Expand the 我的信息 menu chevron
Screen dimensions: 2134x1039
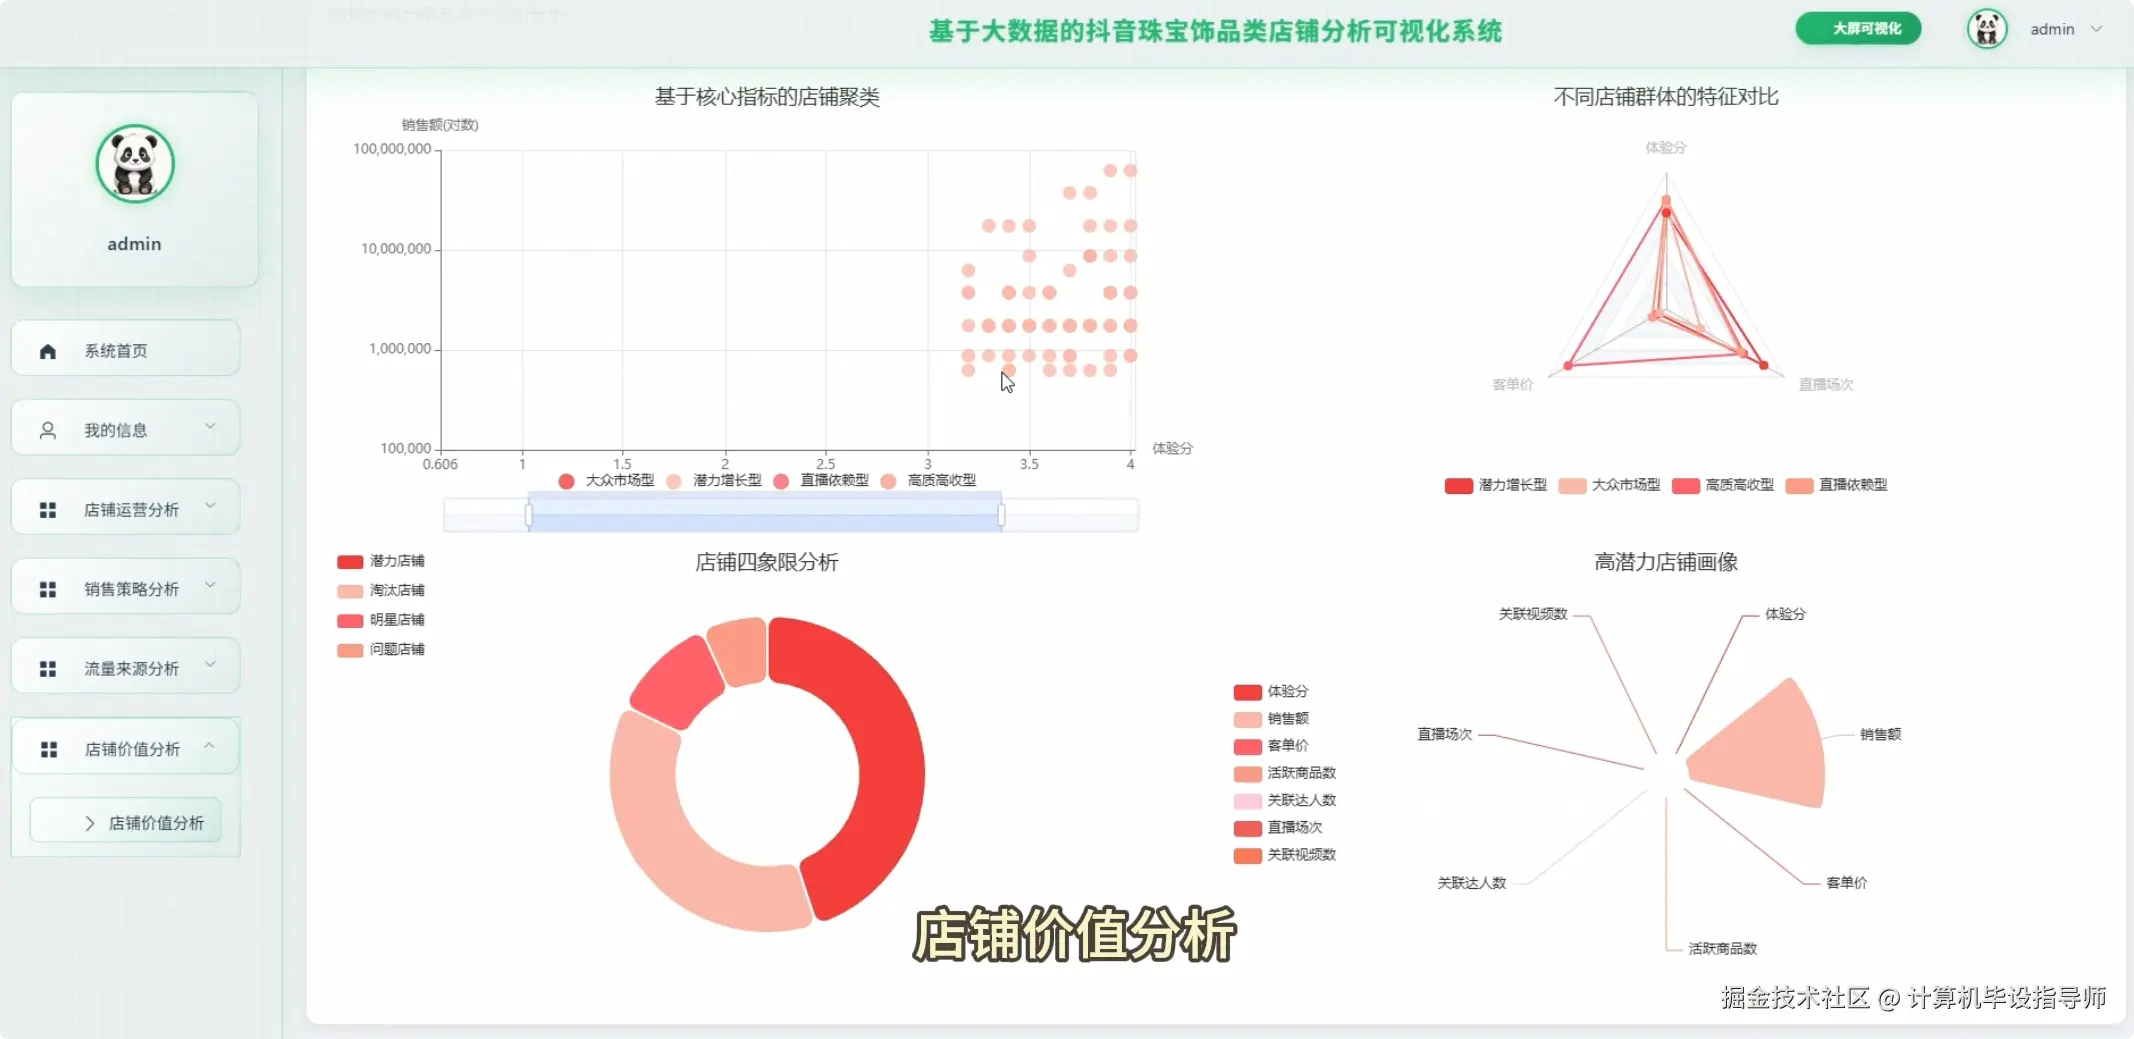coord(210,427)
